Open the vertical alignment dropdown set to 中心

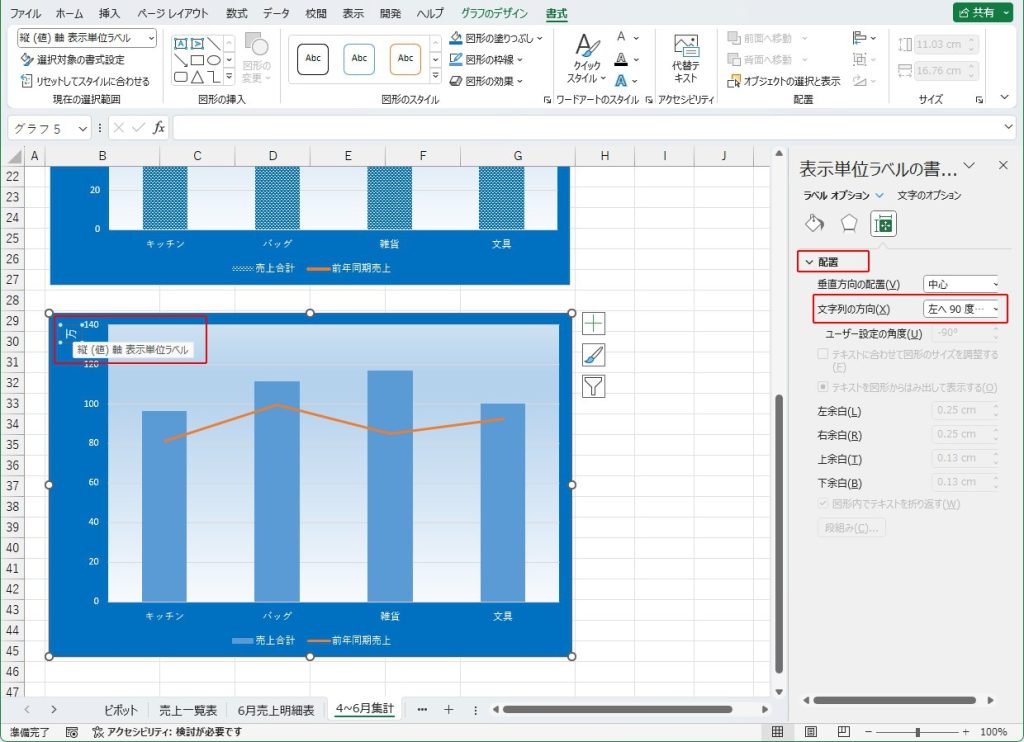click(x=961, y=285)
